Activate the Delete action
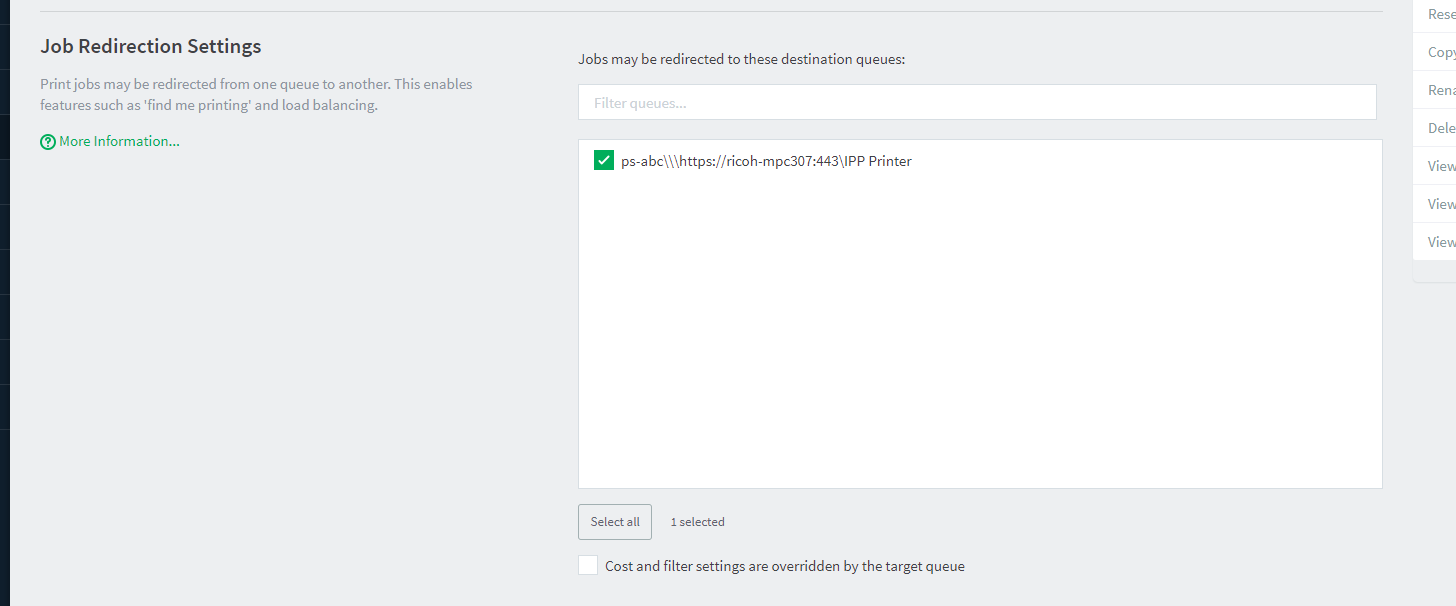 pyautogui.click(x=1440, y=127)
